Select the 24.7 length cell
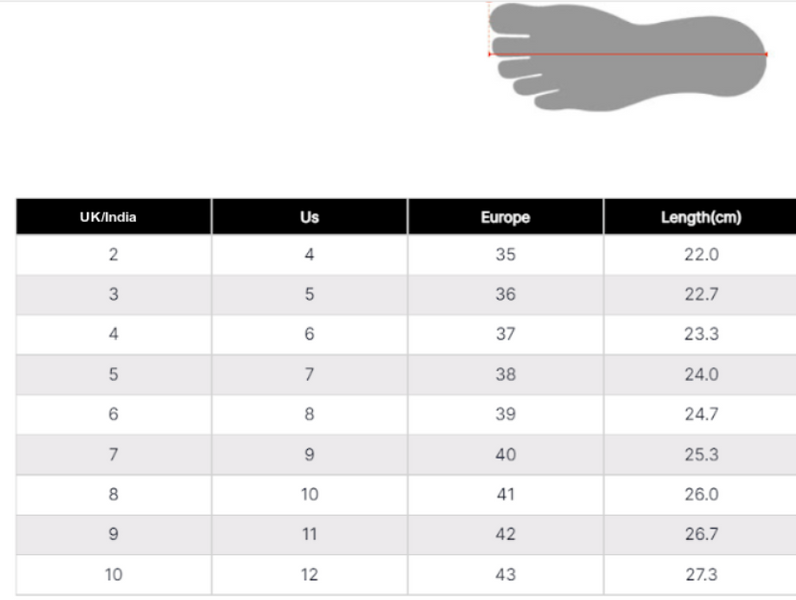 [x=701, y=415]
